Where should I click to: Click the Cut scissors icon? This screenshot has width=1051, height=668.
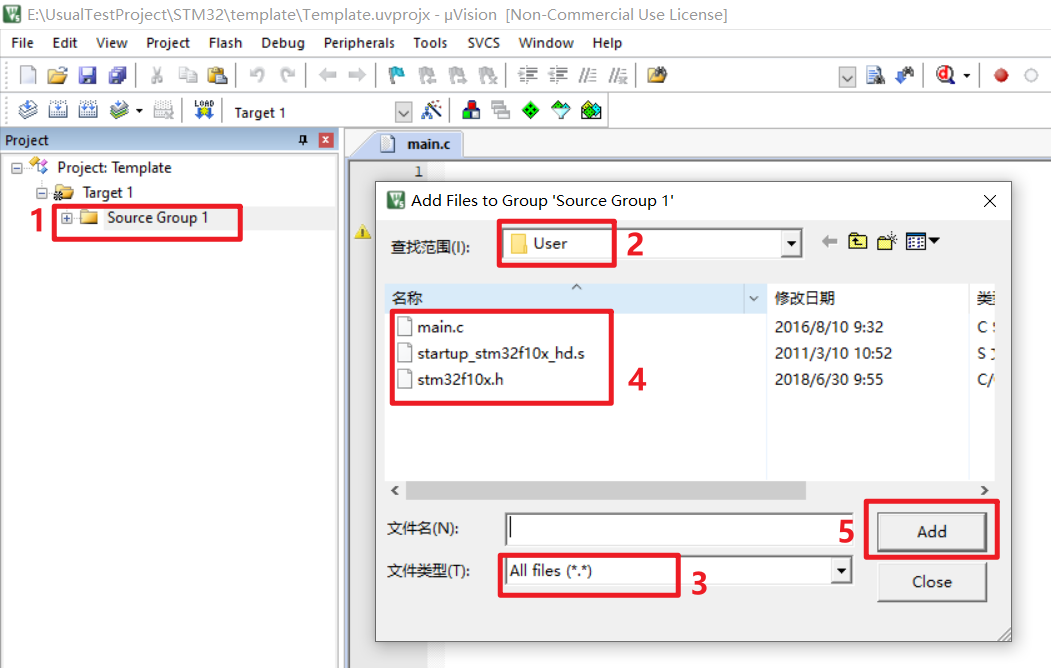click(157, 75)
